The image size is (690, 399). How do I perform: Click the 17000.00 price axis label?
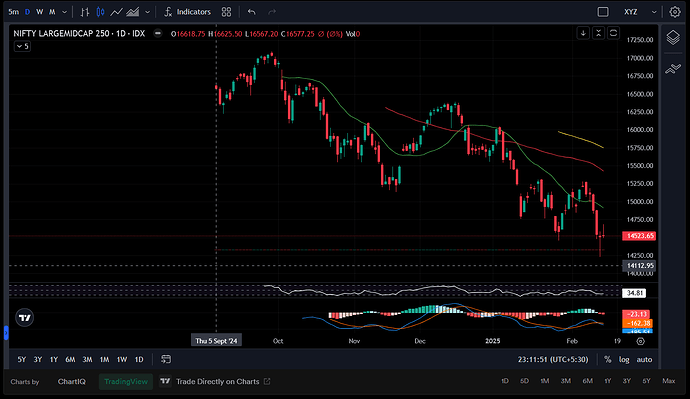click(x=640, y=58)
